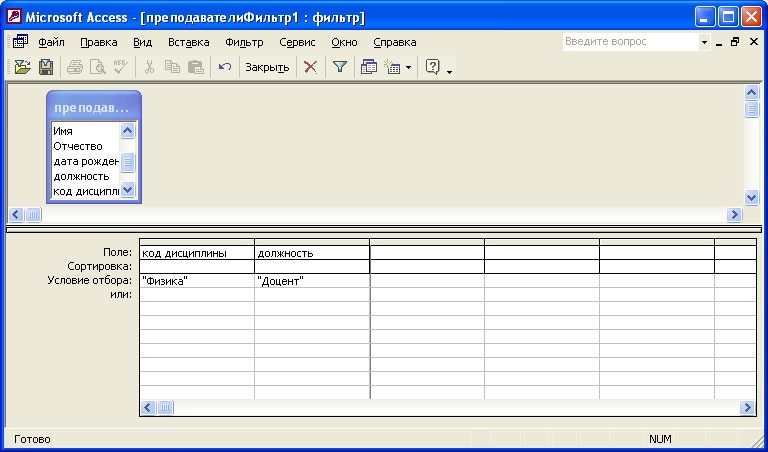
Task: Click the filter window control-menu icon
Action: tap(20, 42)
